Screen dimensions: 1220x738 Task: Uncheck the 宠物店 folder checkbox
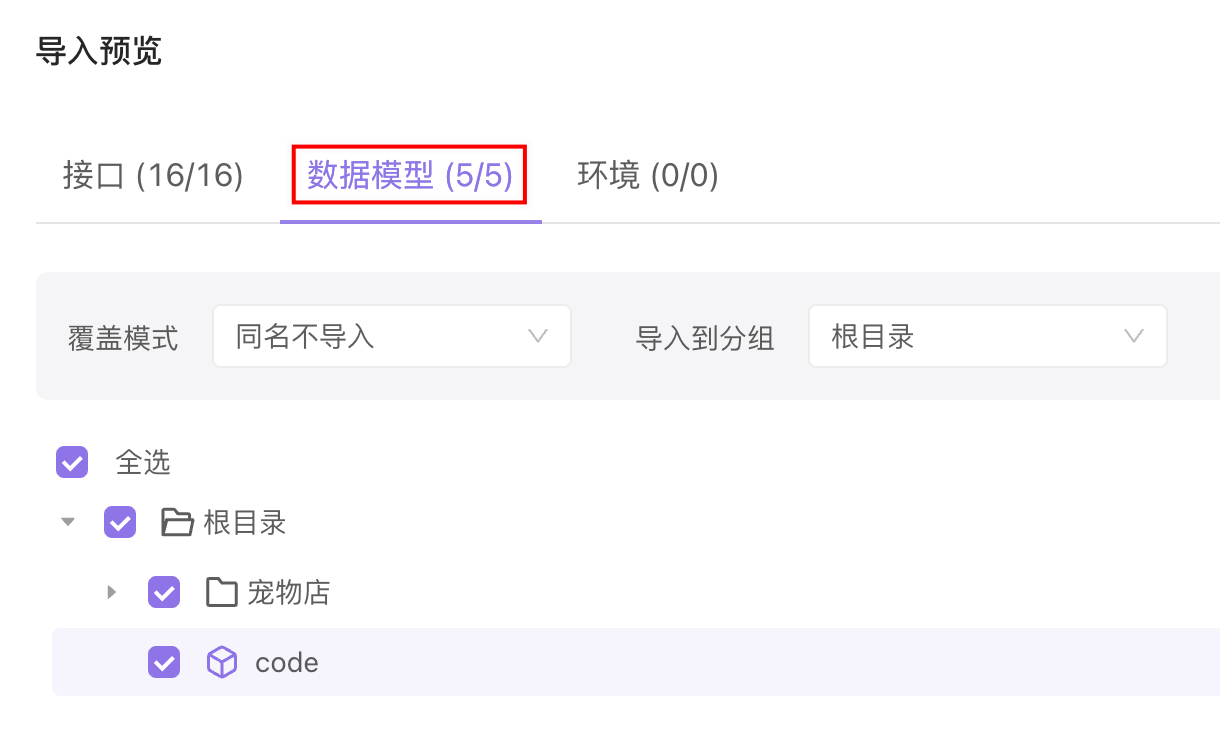click(x=164, y=592)
